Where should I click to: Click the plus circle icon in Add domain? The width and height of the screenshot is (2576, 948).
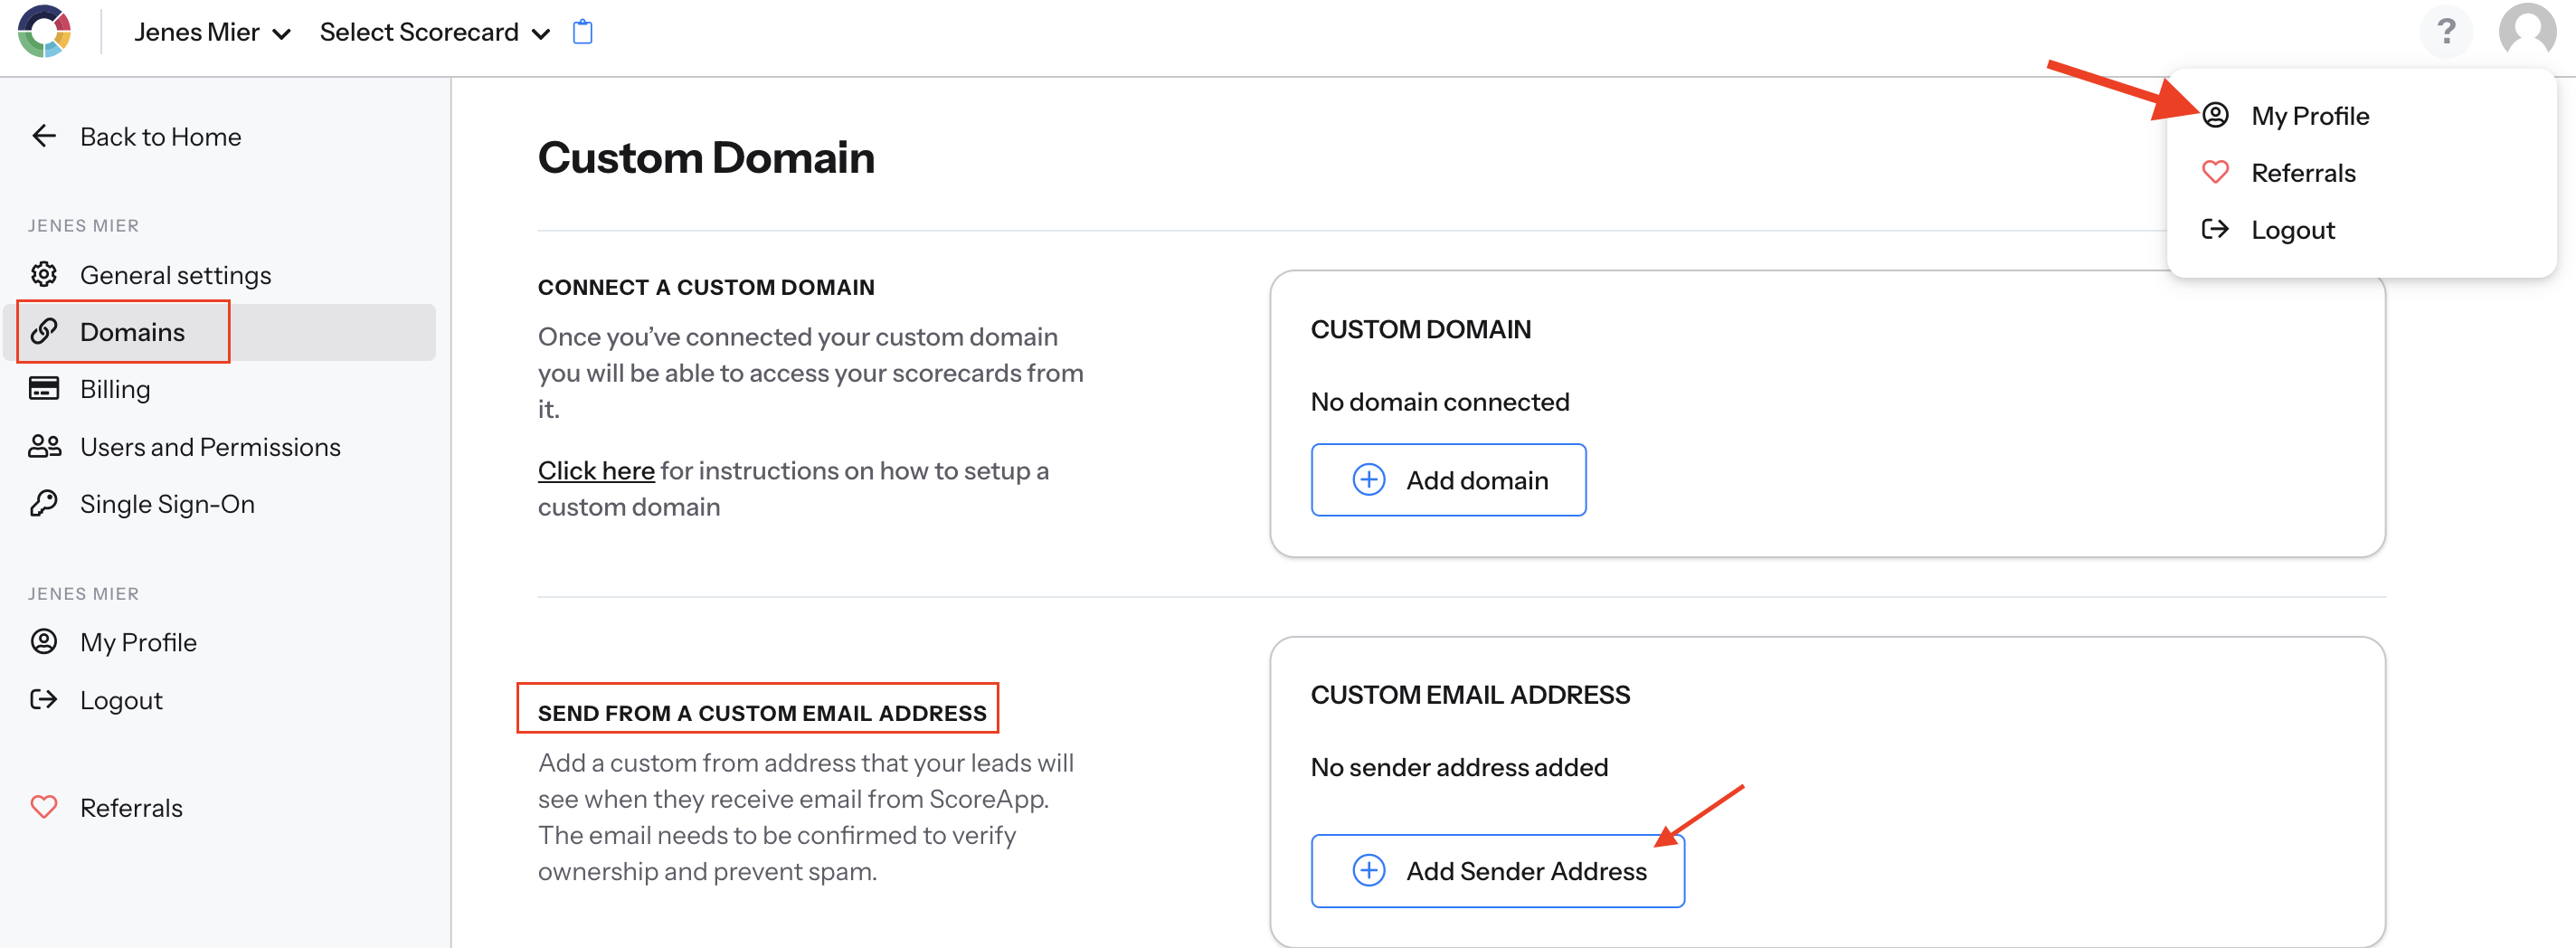[1368, 480]
